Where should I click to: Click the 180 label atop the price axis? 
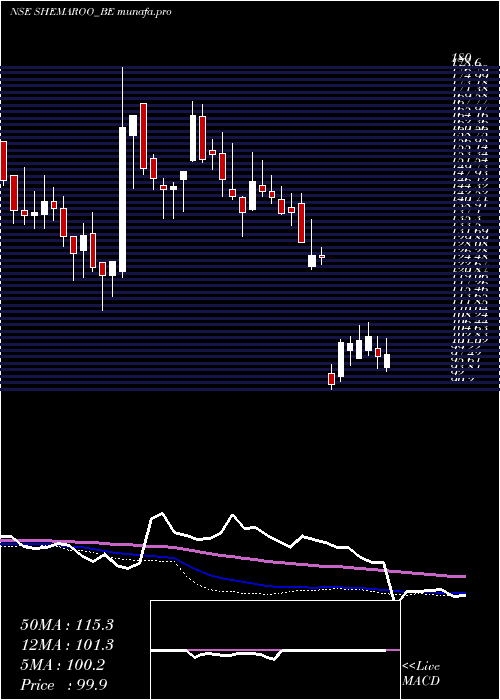[462, 57]
